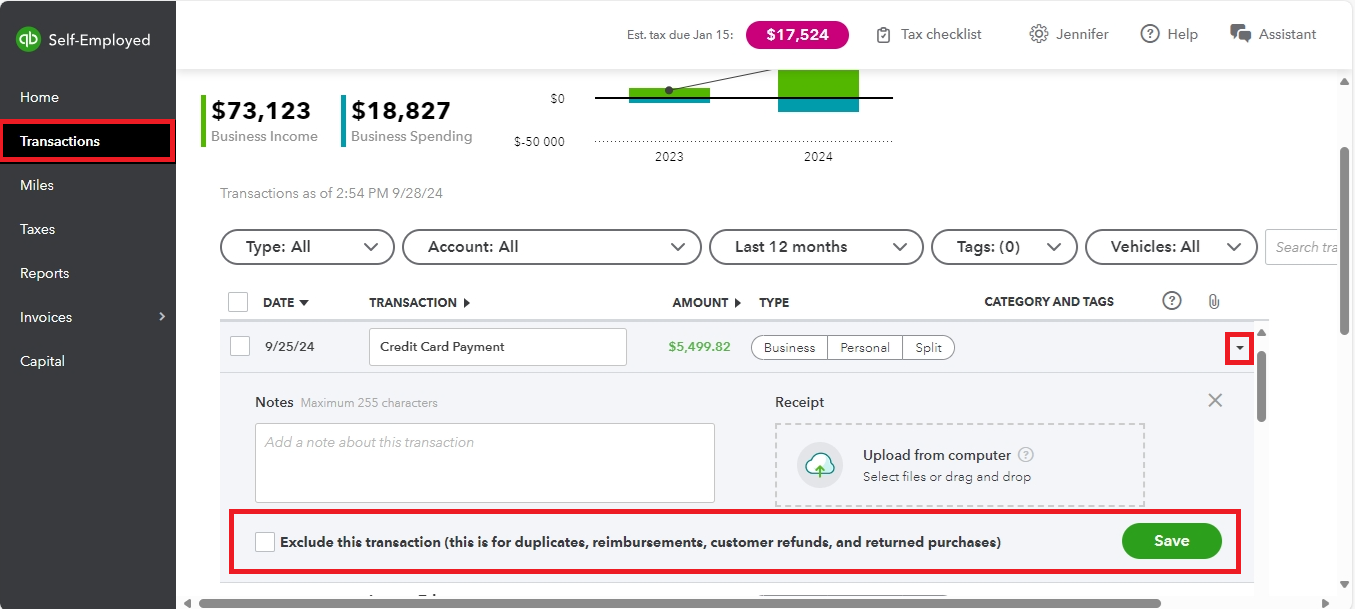The height and width of the screenshot is (609, 1355).
Task: Click the QuickBooks logo icon
Action: click(x=28, y=40)
